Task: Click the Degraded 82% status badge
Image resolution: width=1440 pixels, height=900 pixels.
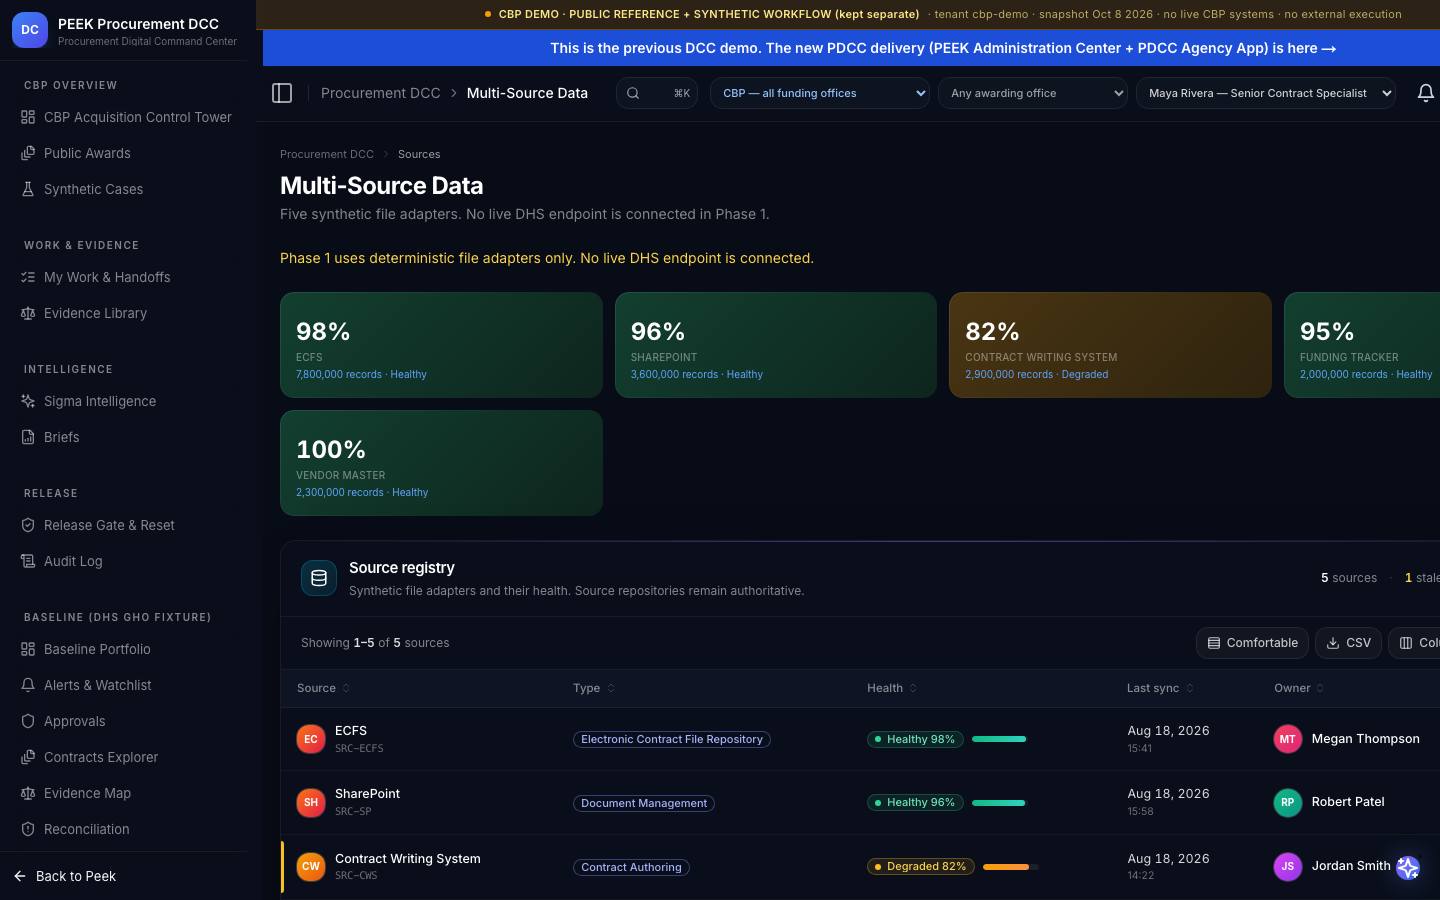Action: point(919,866)
